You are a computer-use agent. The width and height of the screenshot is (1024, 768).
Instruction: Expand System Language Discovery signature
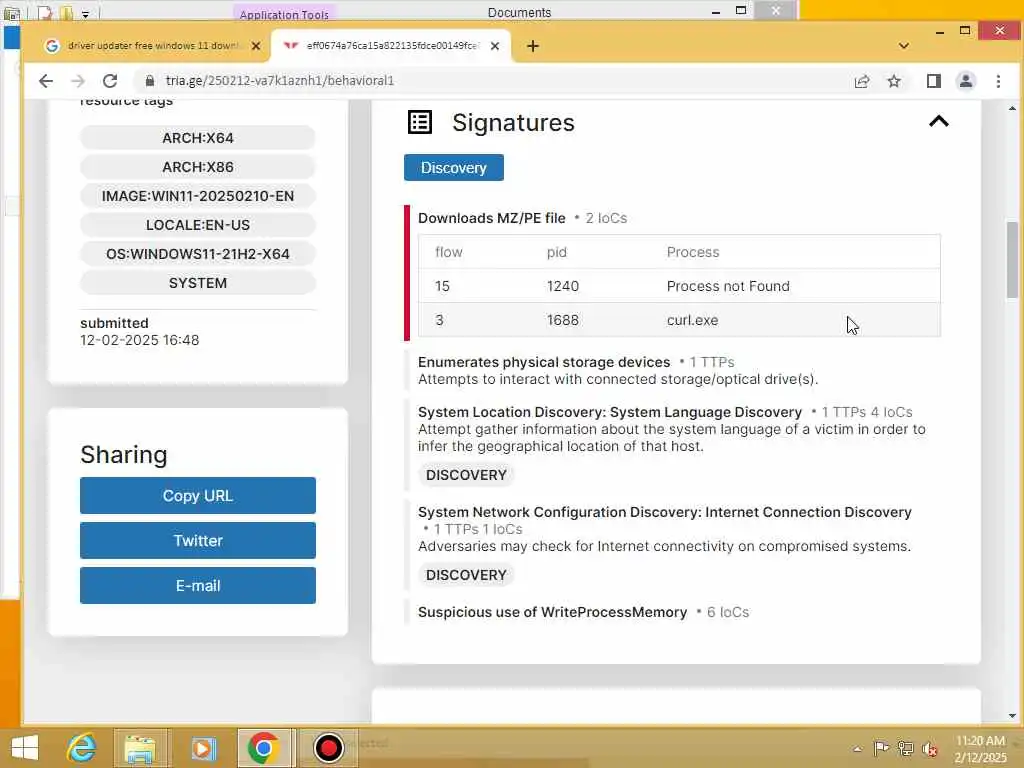[x=610, y=412]
